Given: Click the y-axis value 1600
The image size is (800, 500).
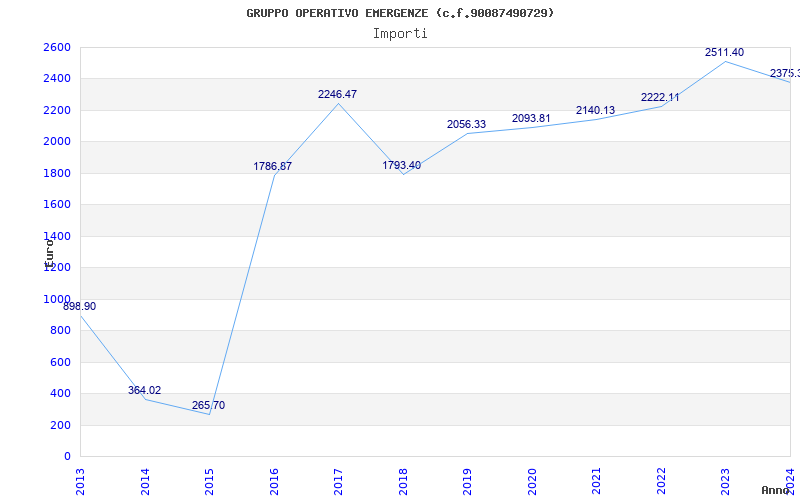Looking at the screenshot, I should click(x=57, y=205).
